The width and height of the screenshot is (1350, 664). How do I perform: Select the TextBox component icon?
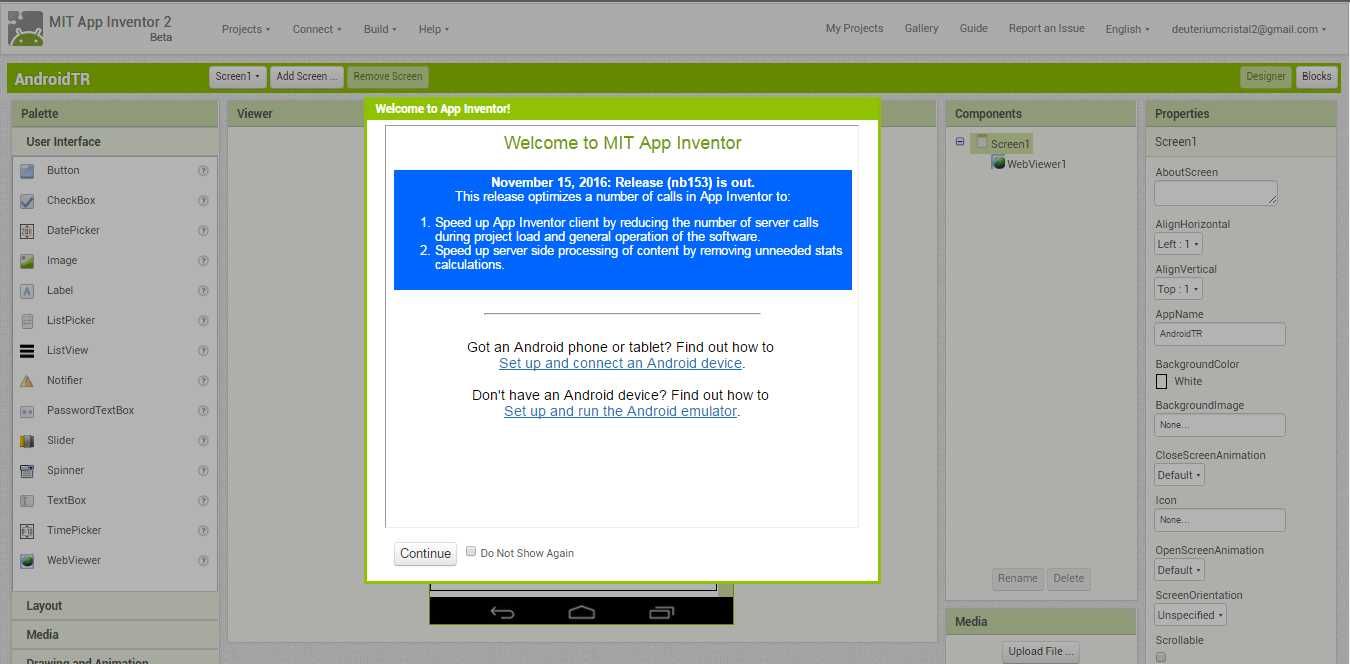[27, 501]
